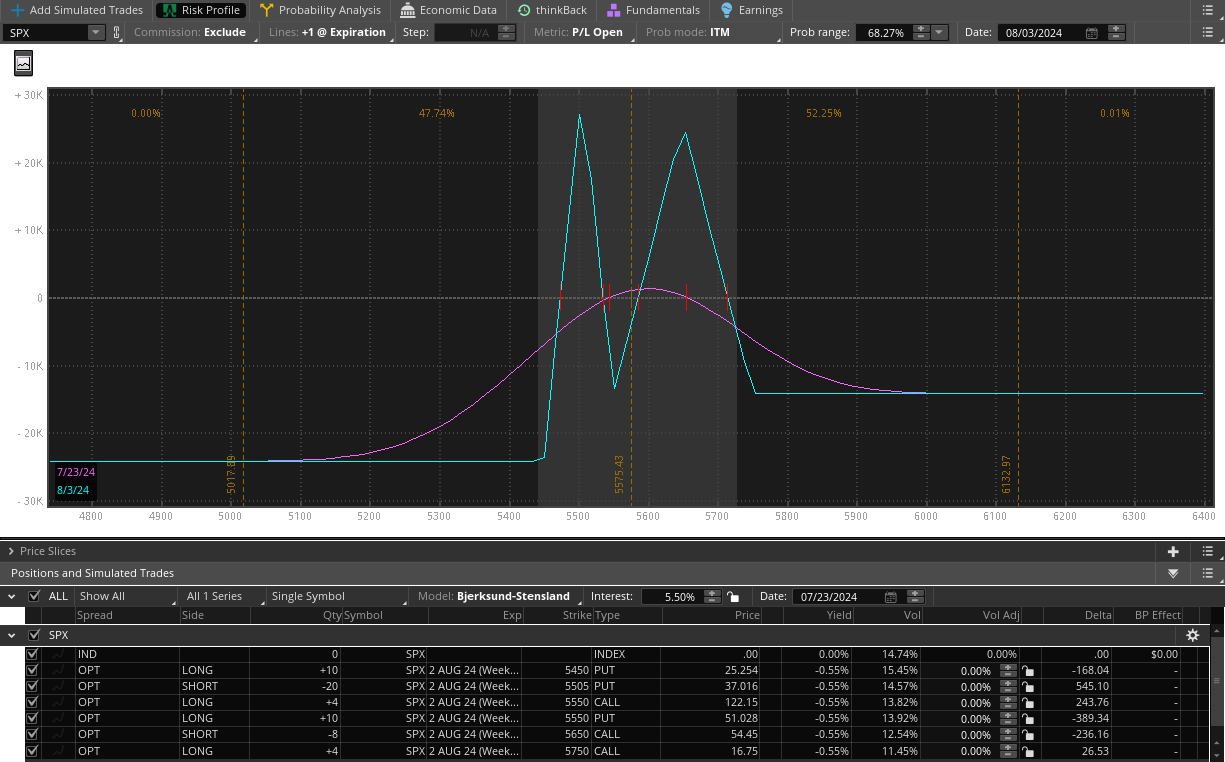Open the Show All filter dropdown
The image size is (1225, 762).
click(x=125, y=596)
